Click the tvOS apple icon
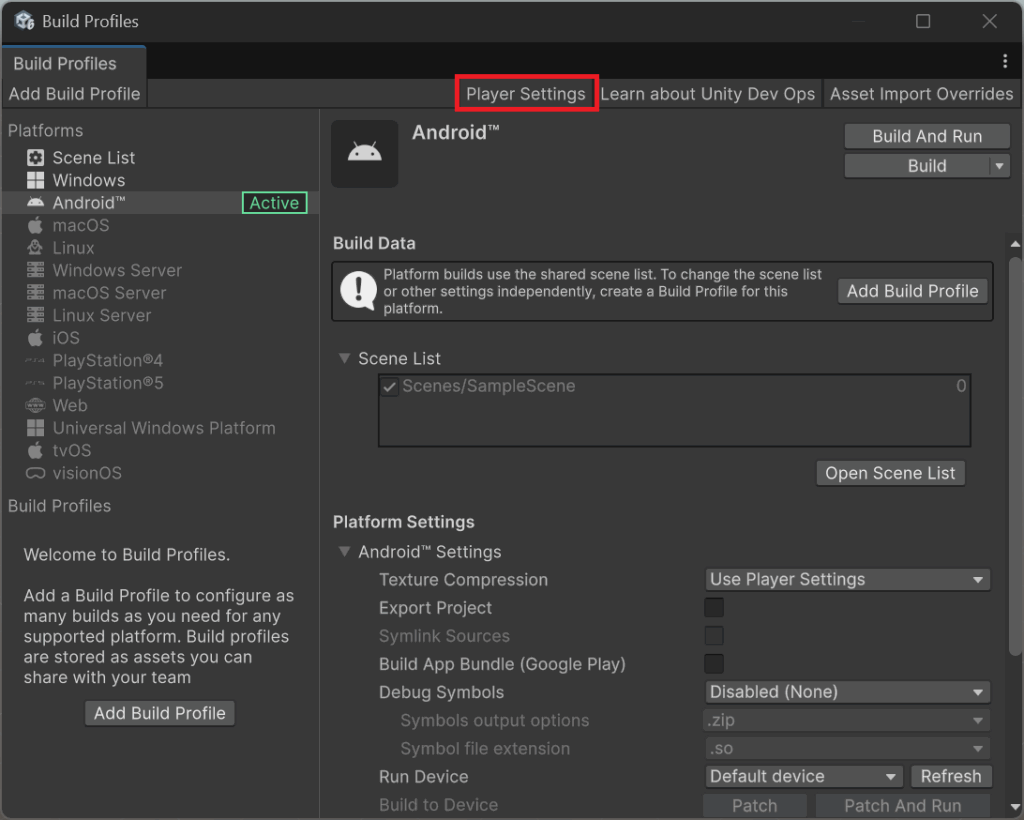 coord(35,450)
